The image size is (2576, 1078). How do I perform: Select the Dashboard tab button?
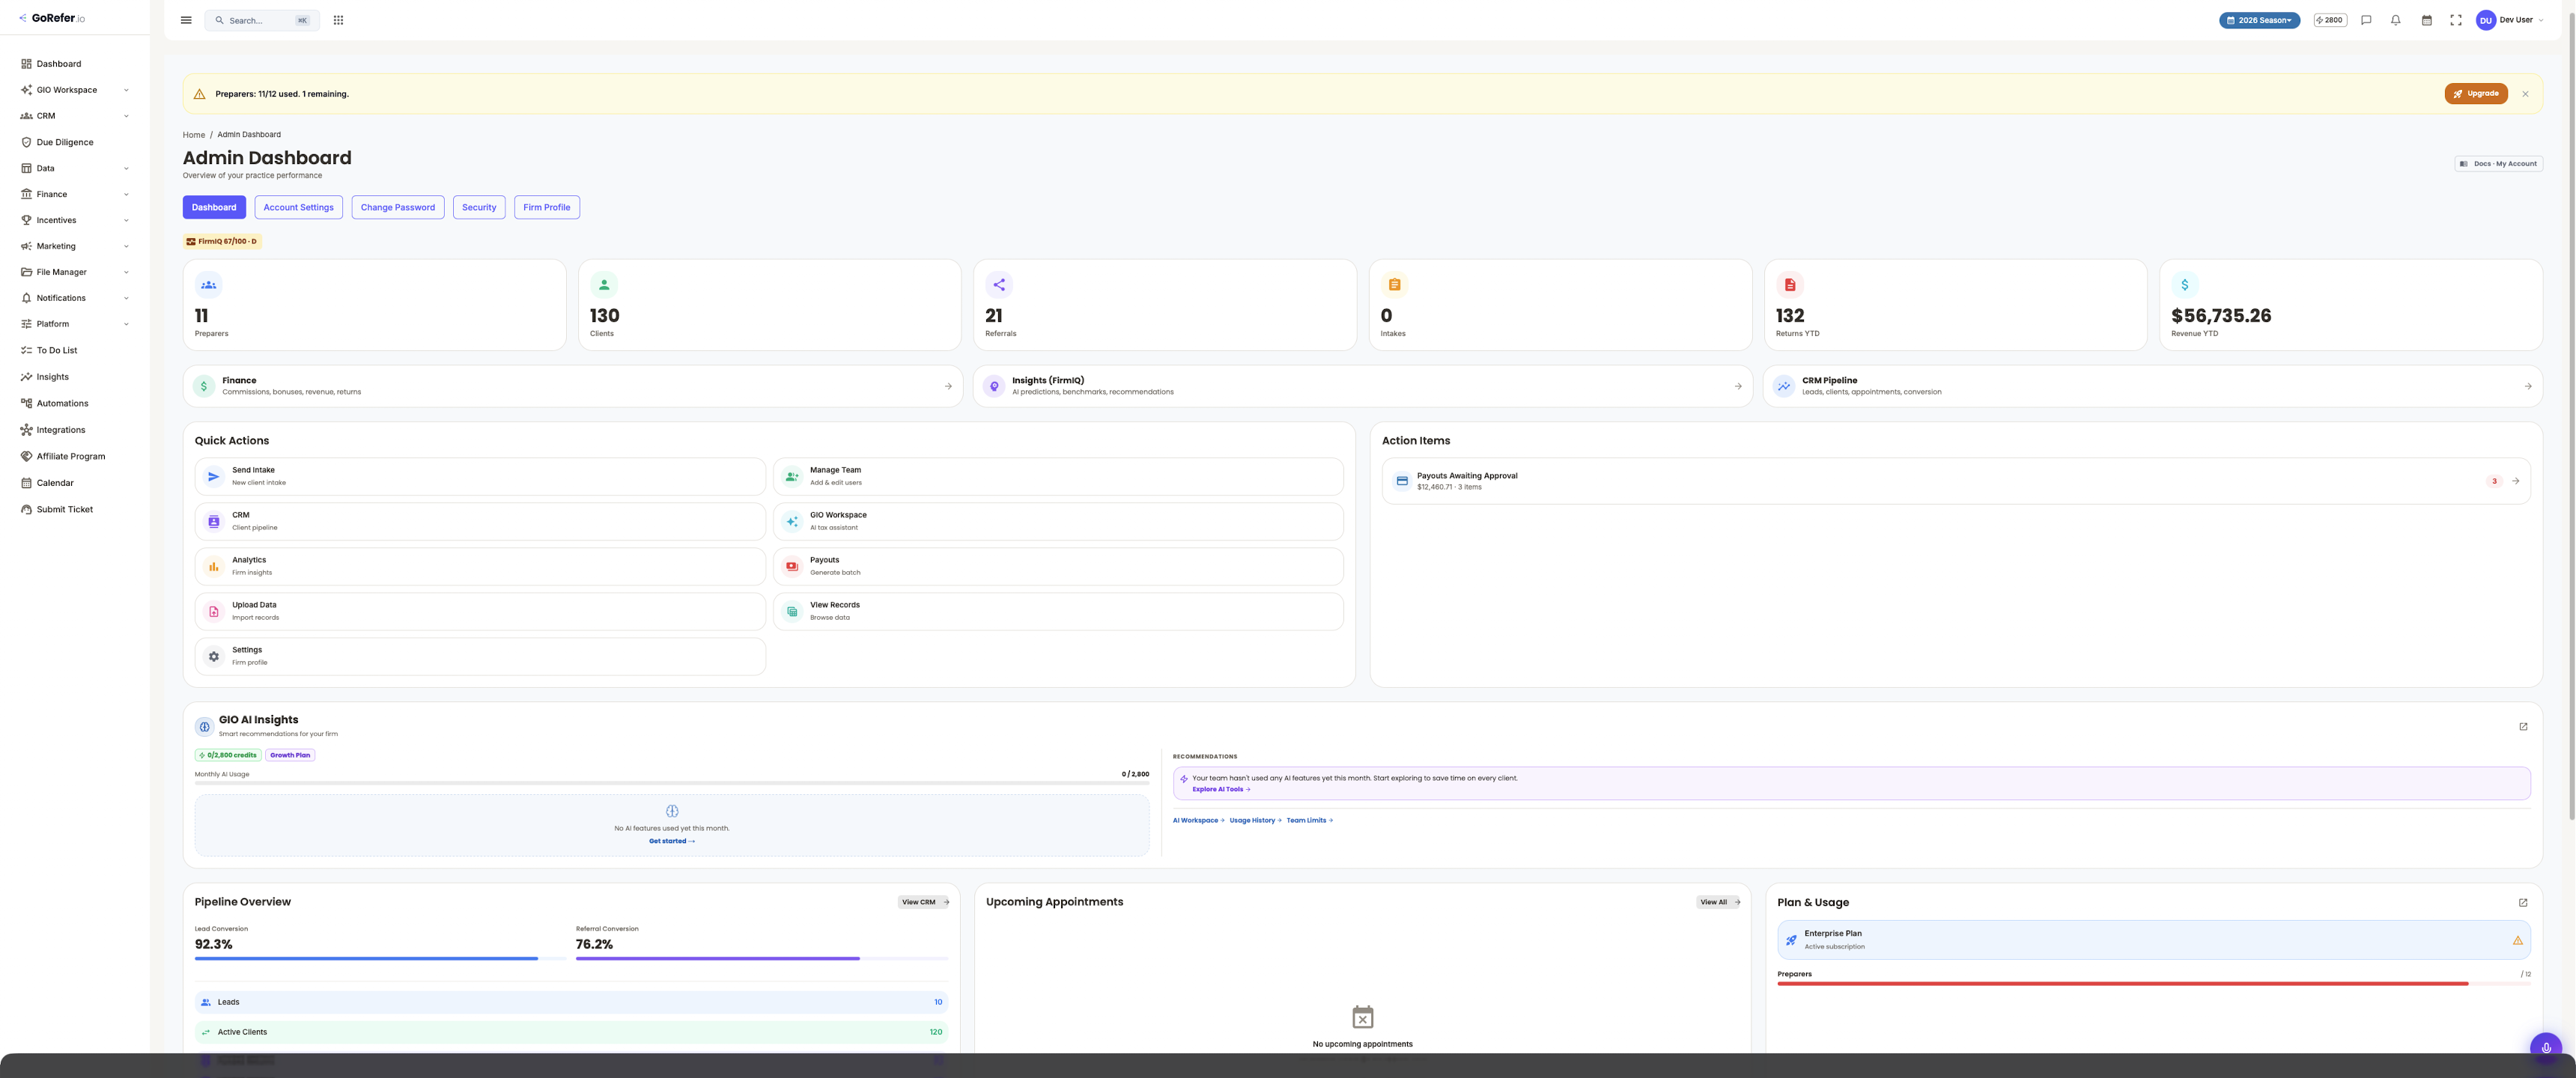coord(214,207)
